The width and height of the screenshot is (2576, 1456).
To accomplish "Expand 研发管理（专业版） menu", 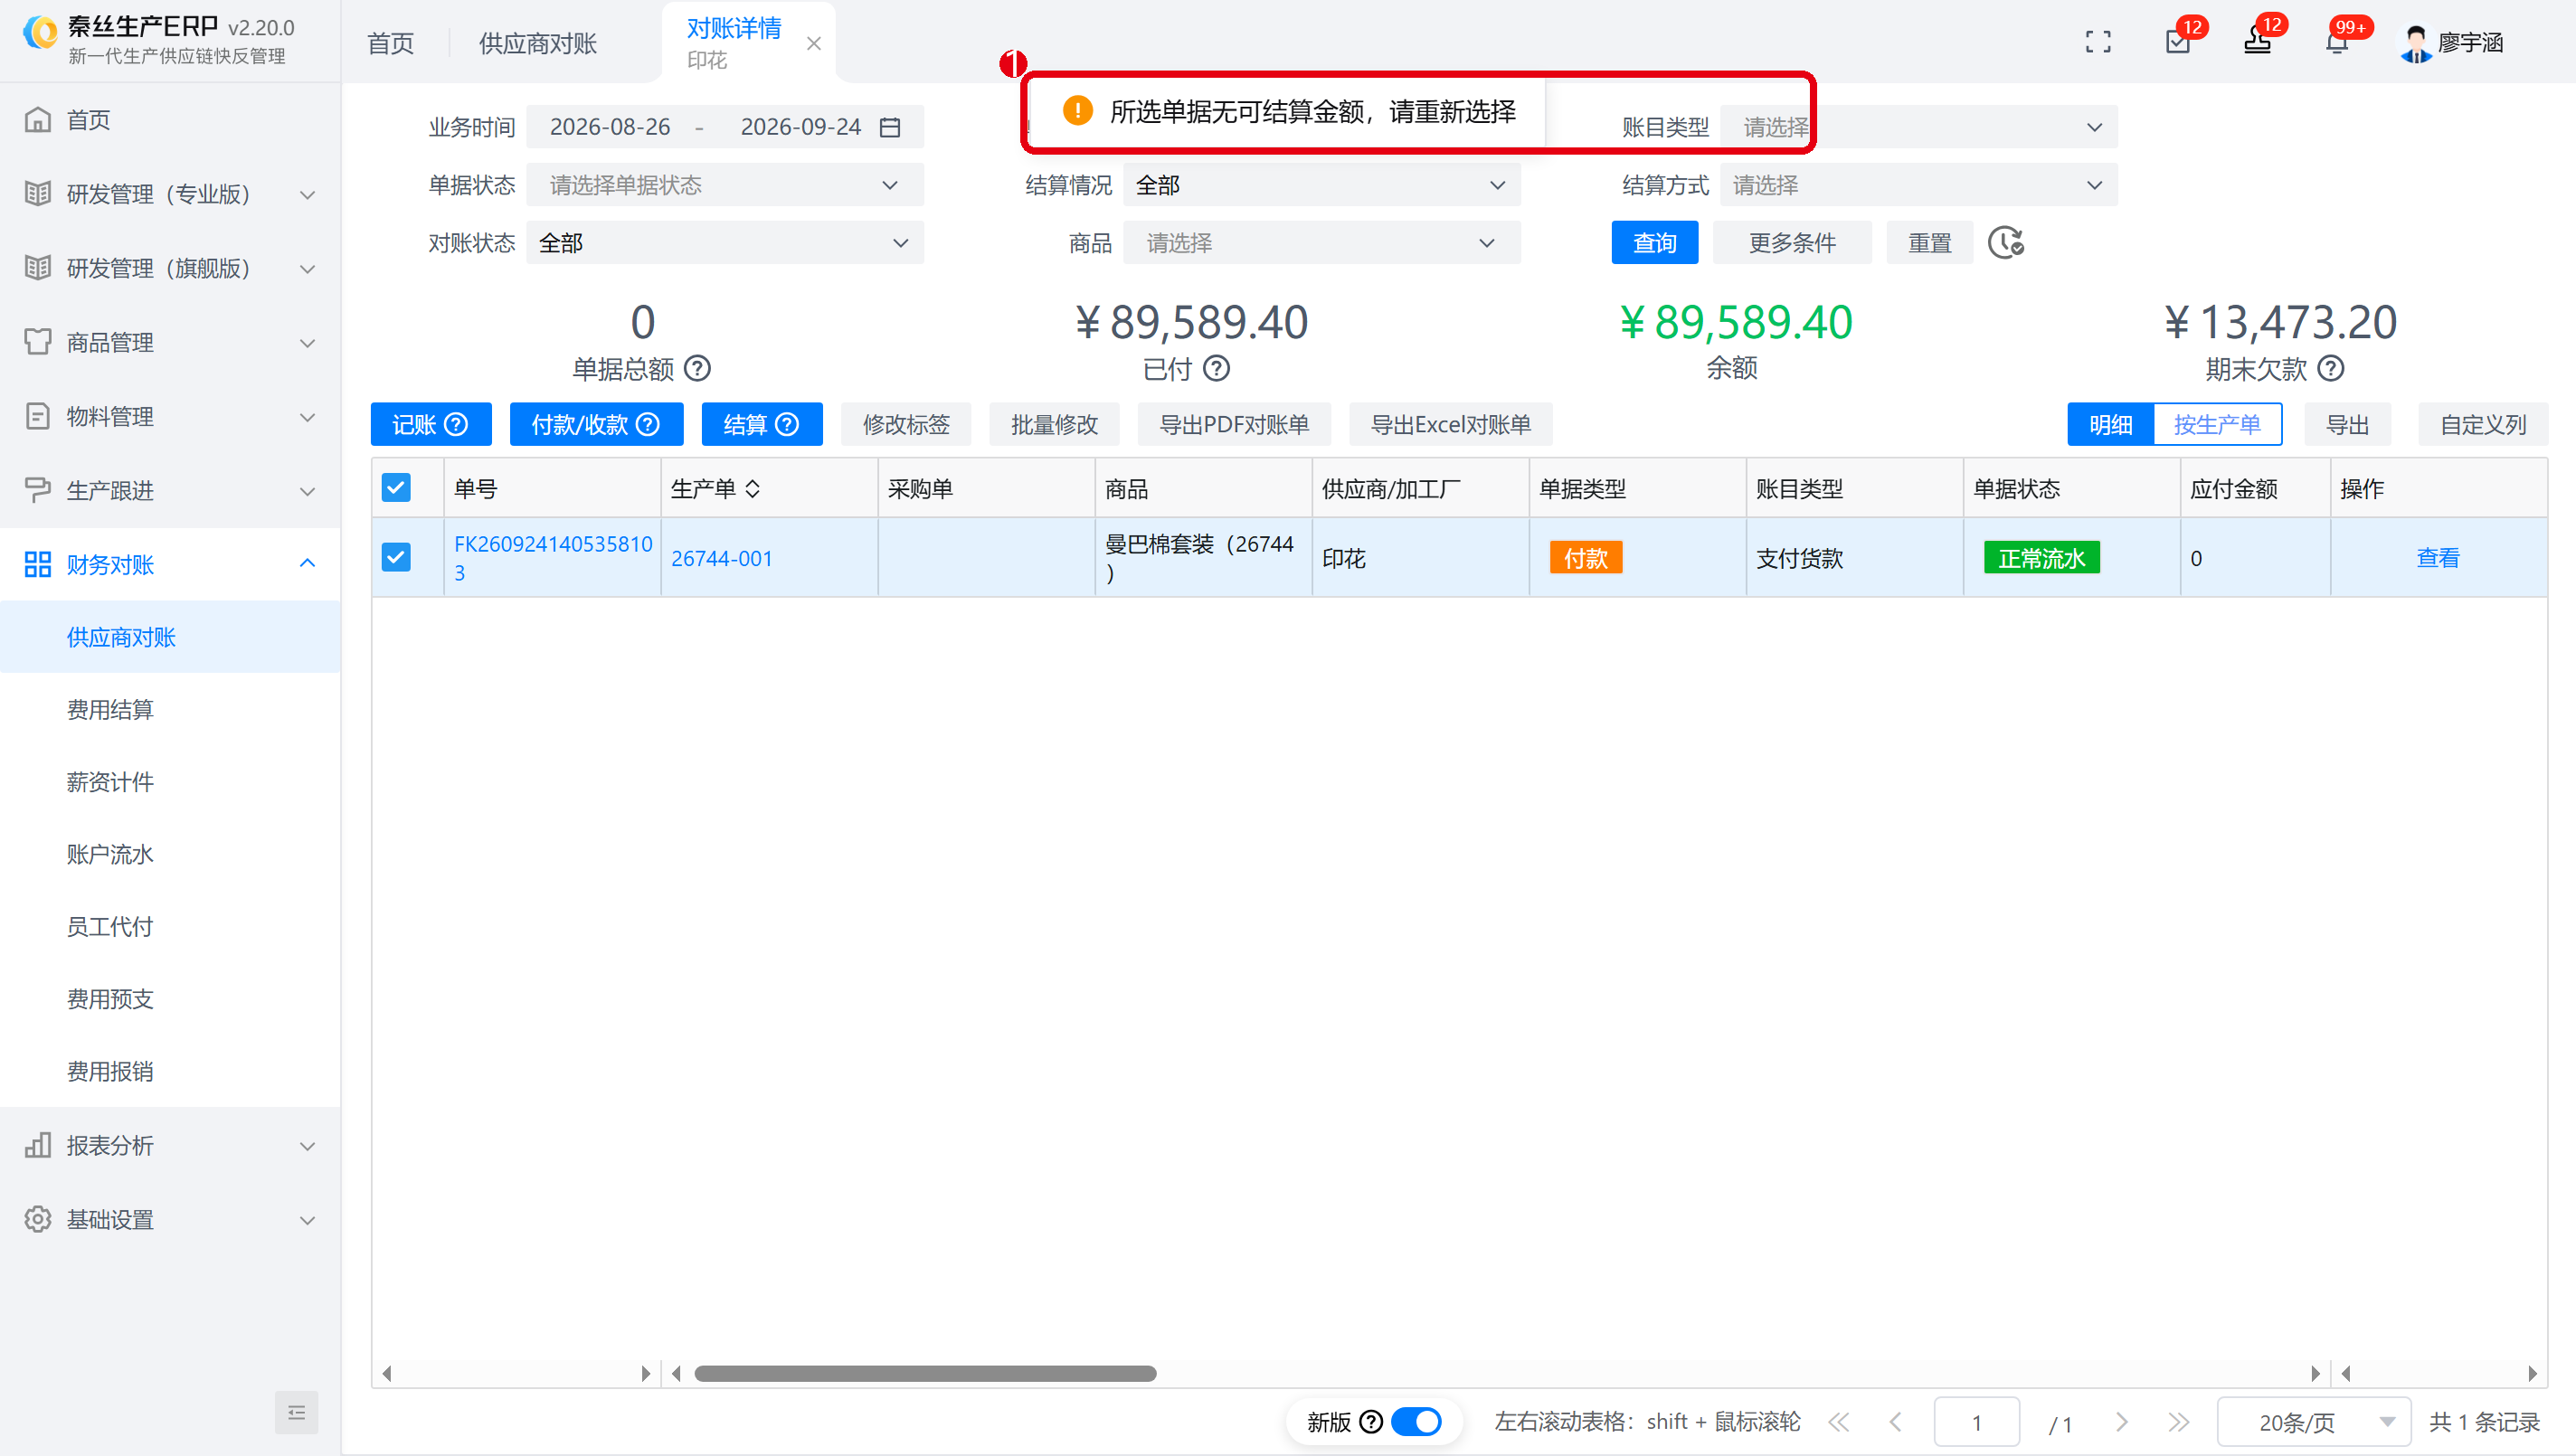I will (170, 194).
